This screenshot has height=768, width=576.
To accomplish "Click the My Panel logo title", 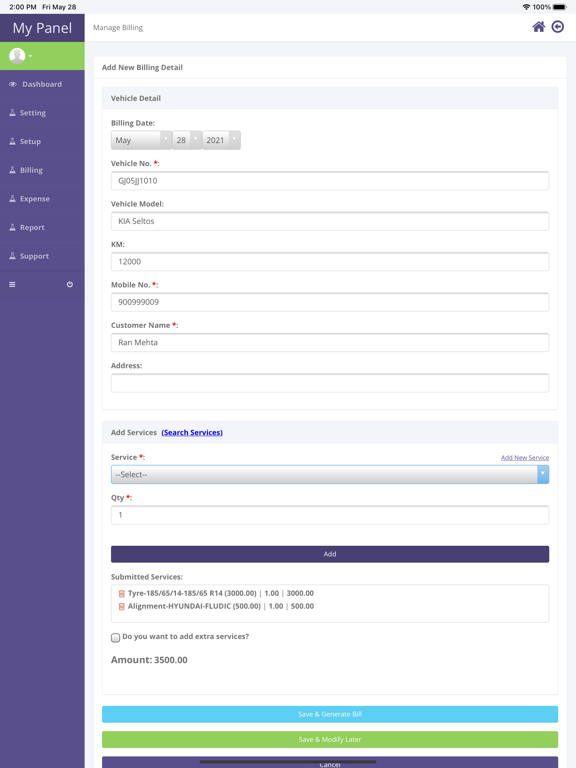I will click(x=42, y=28).
